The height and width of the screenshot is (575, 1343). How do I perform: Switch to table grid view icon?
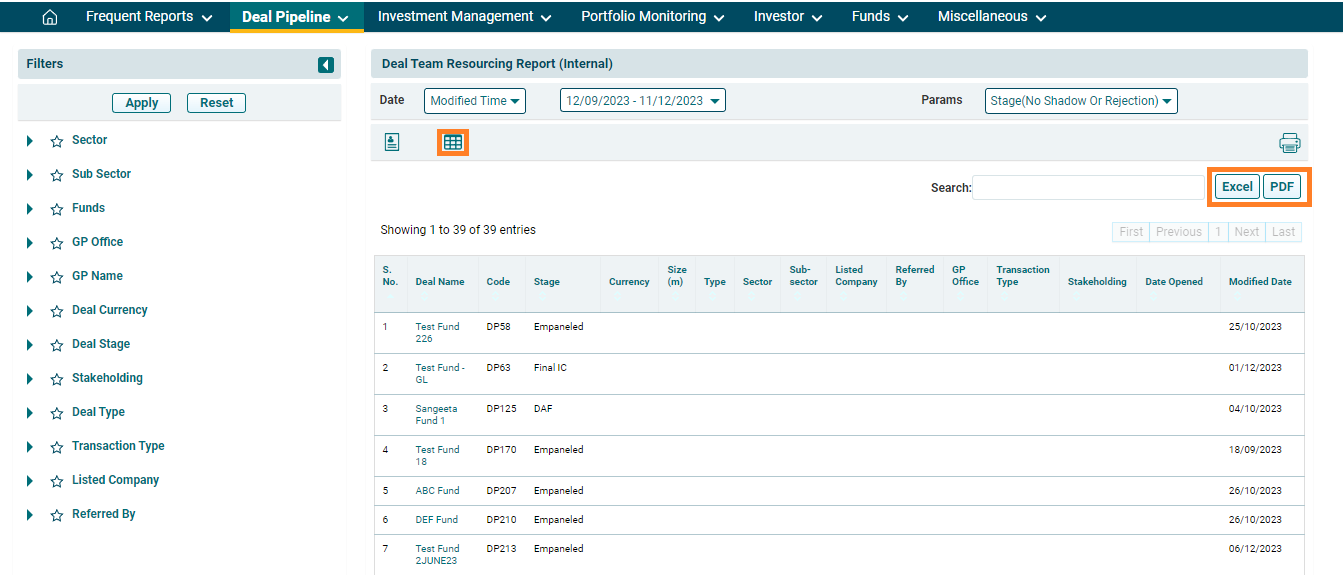pyautogui.click(x=453, y=143)
